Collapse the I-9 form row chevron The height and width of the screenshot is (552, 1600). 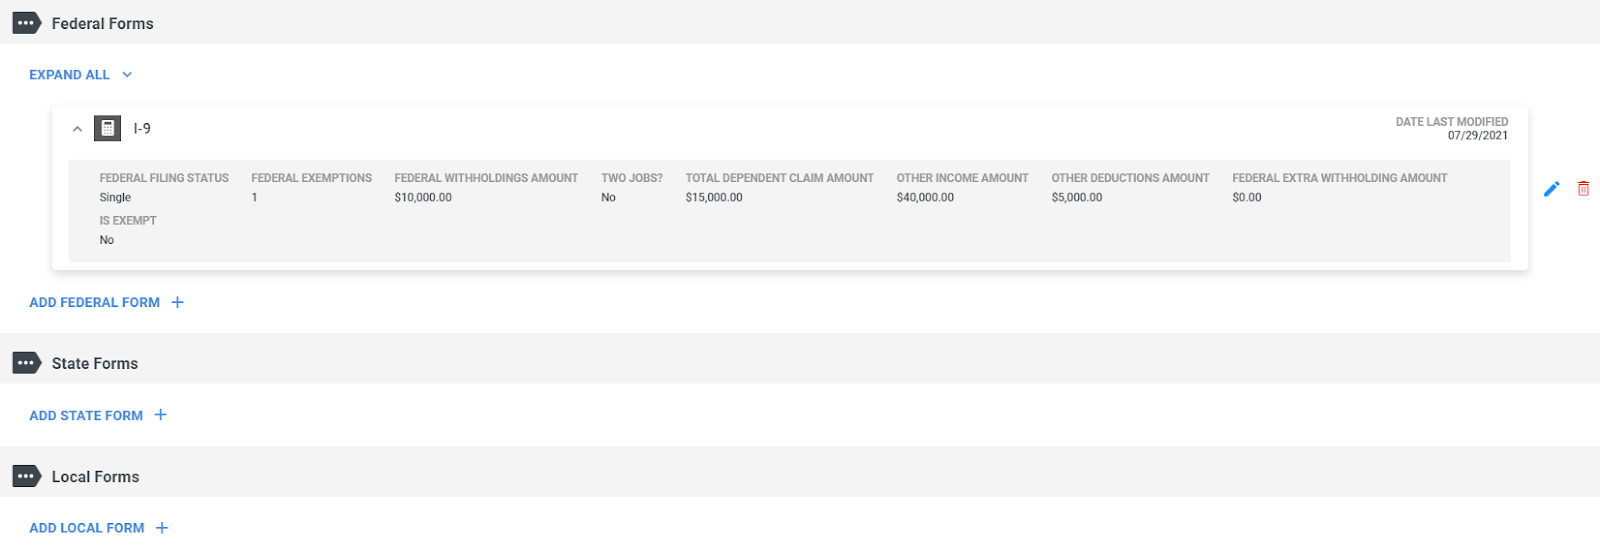(77, 129)
